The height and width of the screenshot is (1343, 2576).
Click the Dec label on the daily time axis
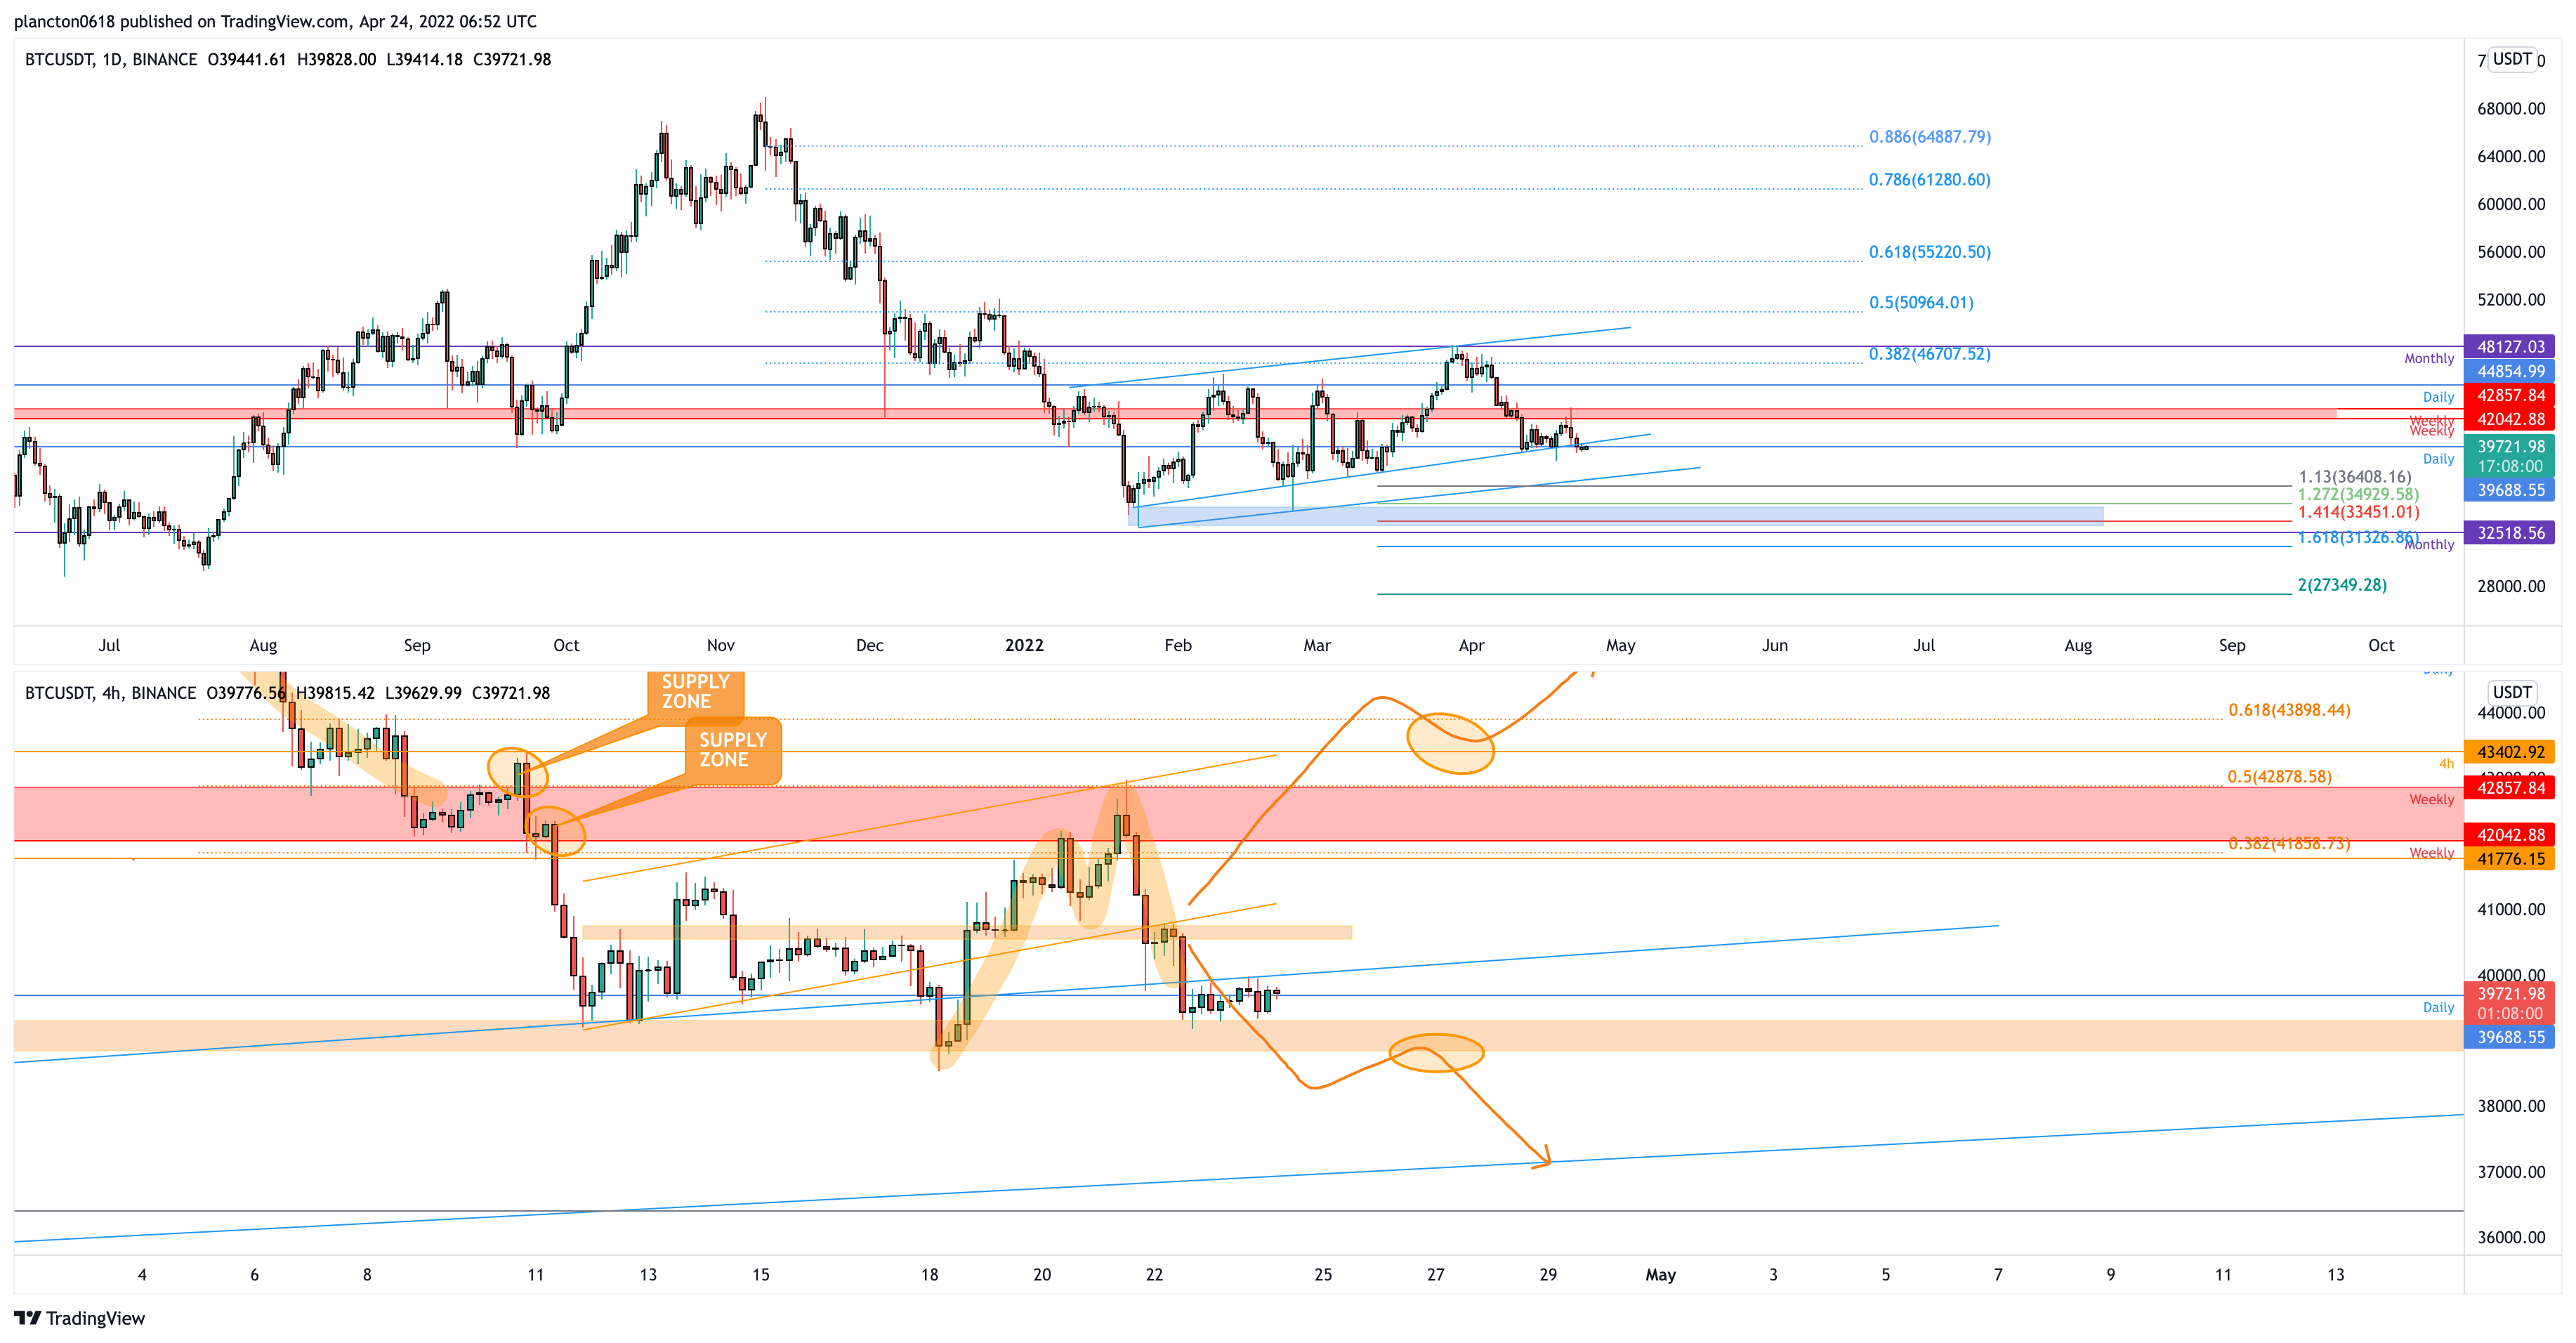(x=870, y=646)
